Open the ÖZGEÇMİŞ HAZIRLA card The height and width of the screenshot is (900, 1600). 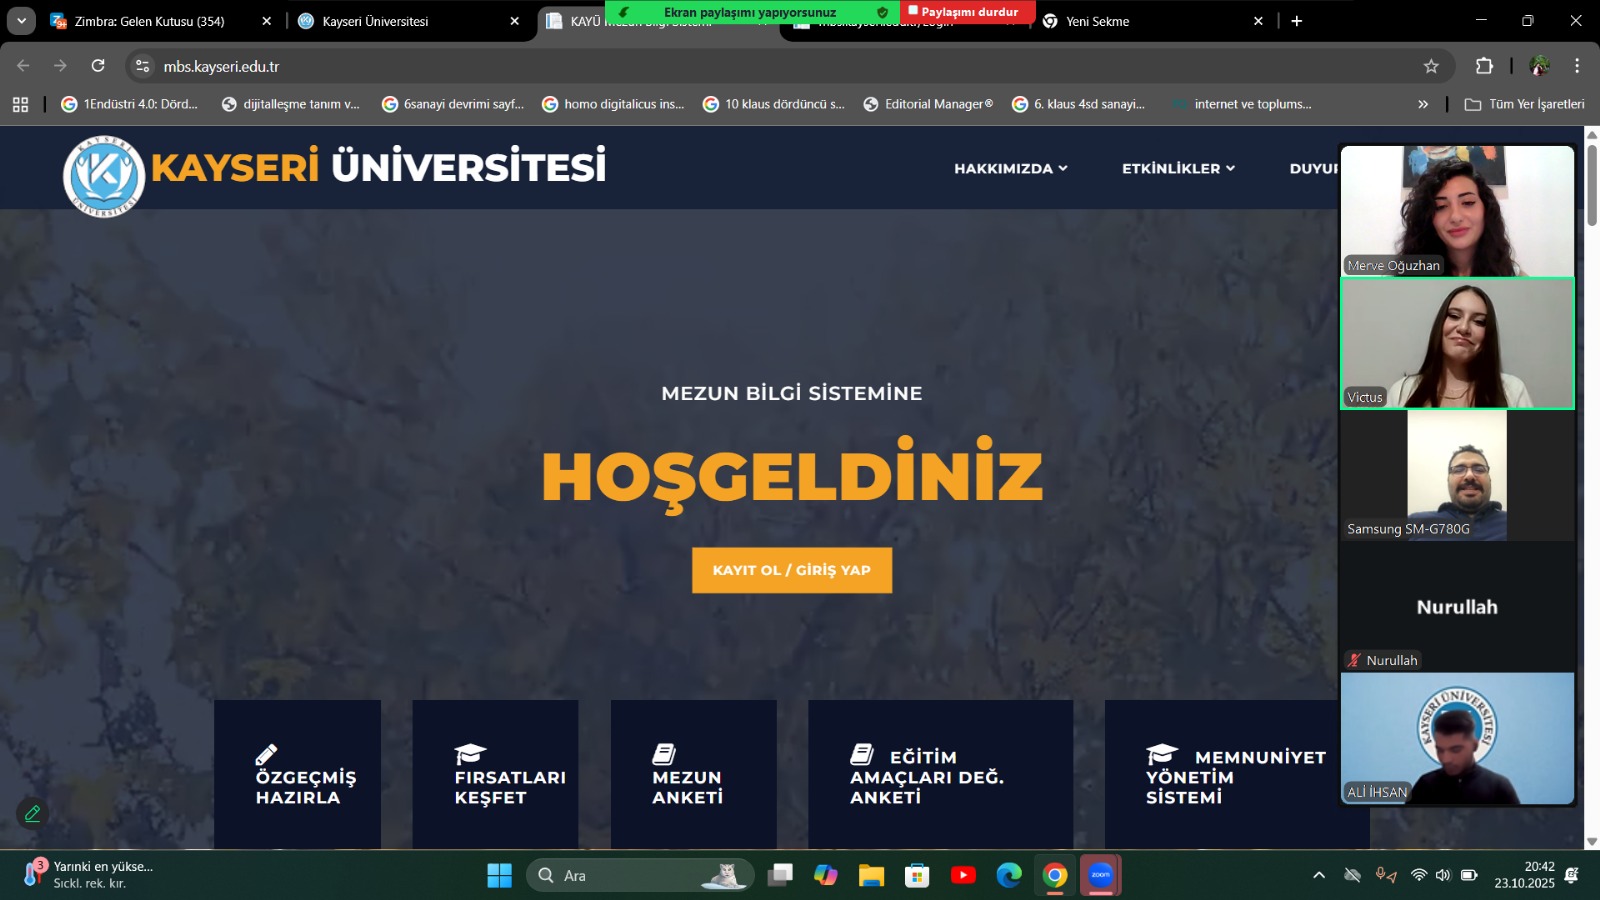click(297, 775)
